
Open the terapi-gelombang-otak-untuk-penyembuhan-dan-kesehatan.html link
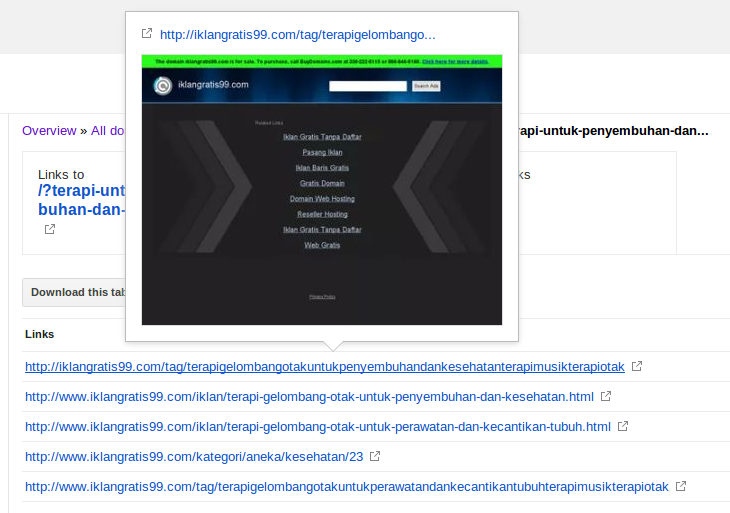[309, 397]
